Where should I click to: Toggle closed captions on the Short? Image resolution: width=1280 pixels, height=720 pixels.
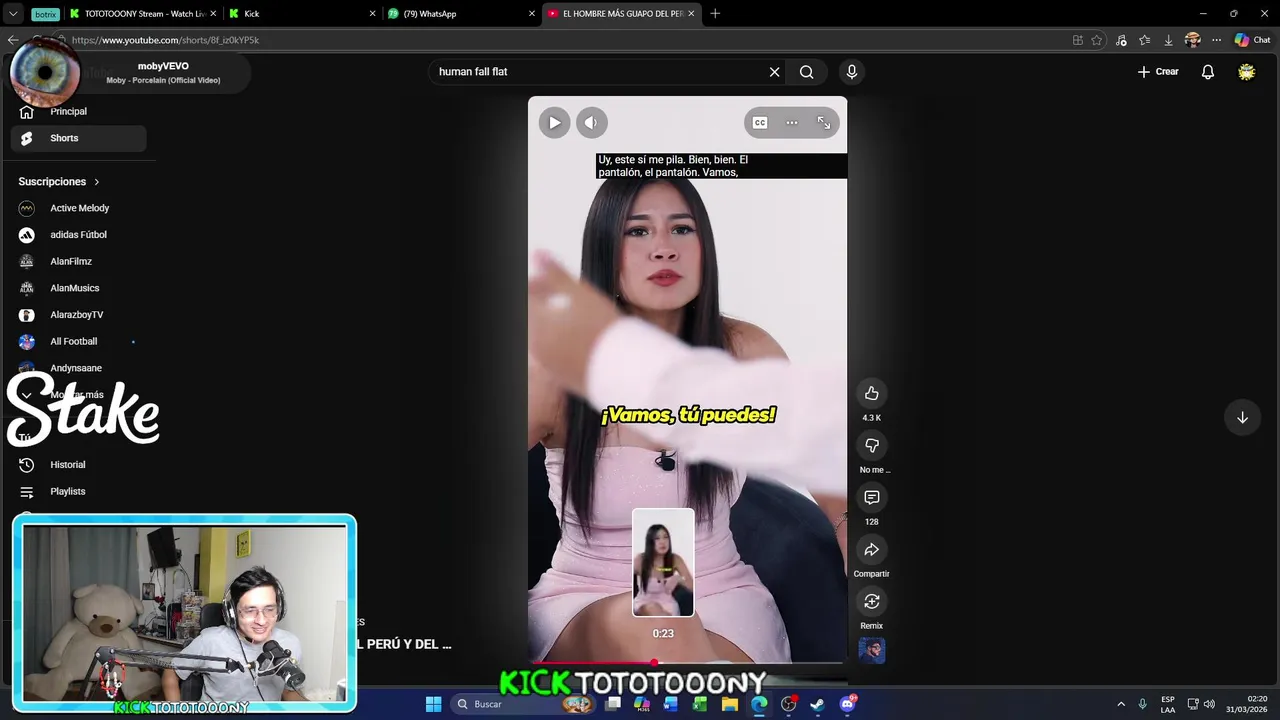pos(760,123)
